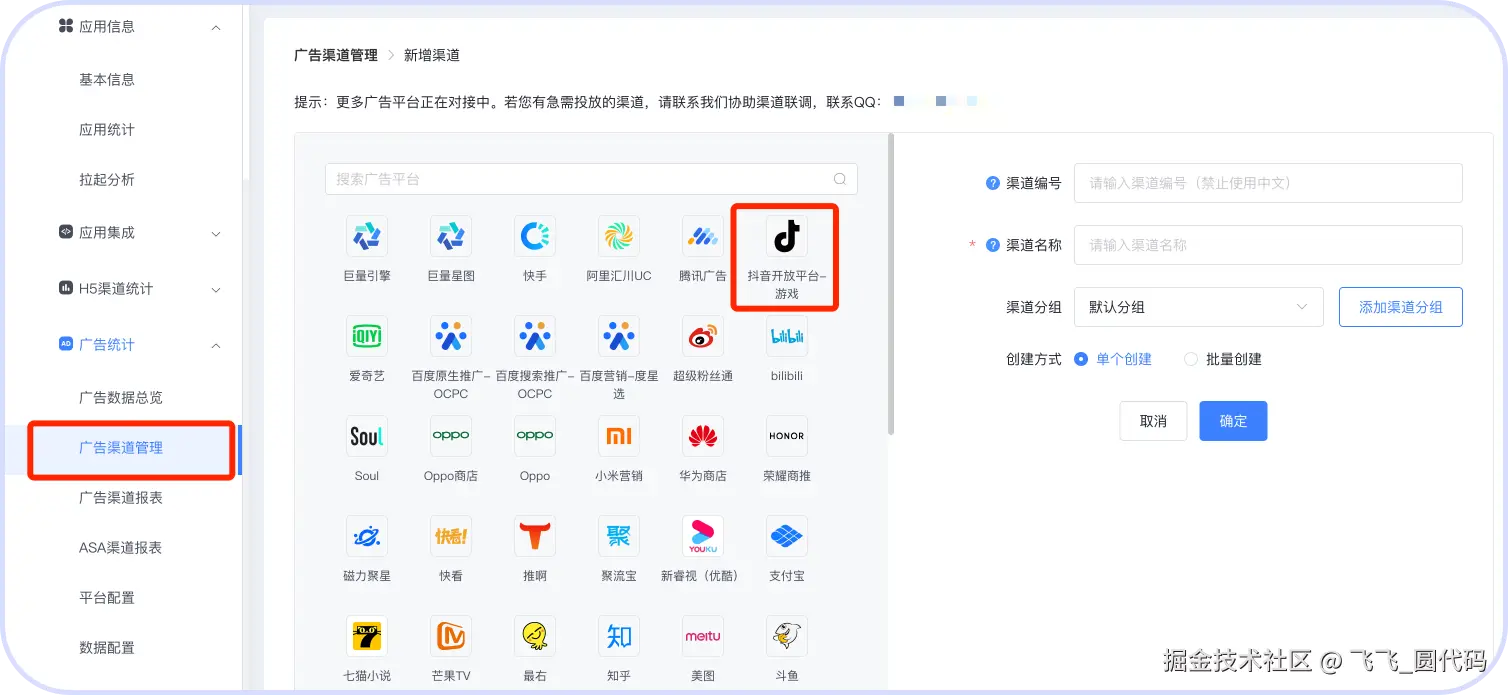
Task: Choose the 抖音开放平台-游戏 icon
Action: pos(787,236)
